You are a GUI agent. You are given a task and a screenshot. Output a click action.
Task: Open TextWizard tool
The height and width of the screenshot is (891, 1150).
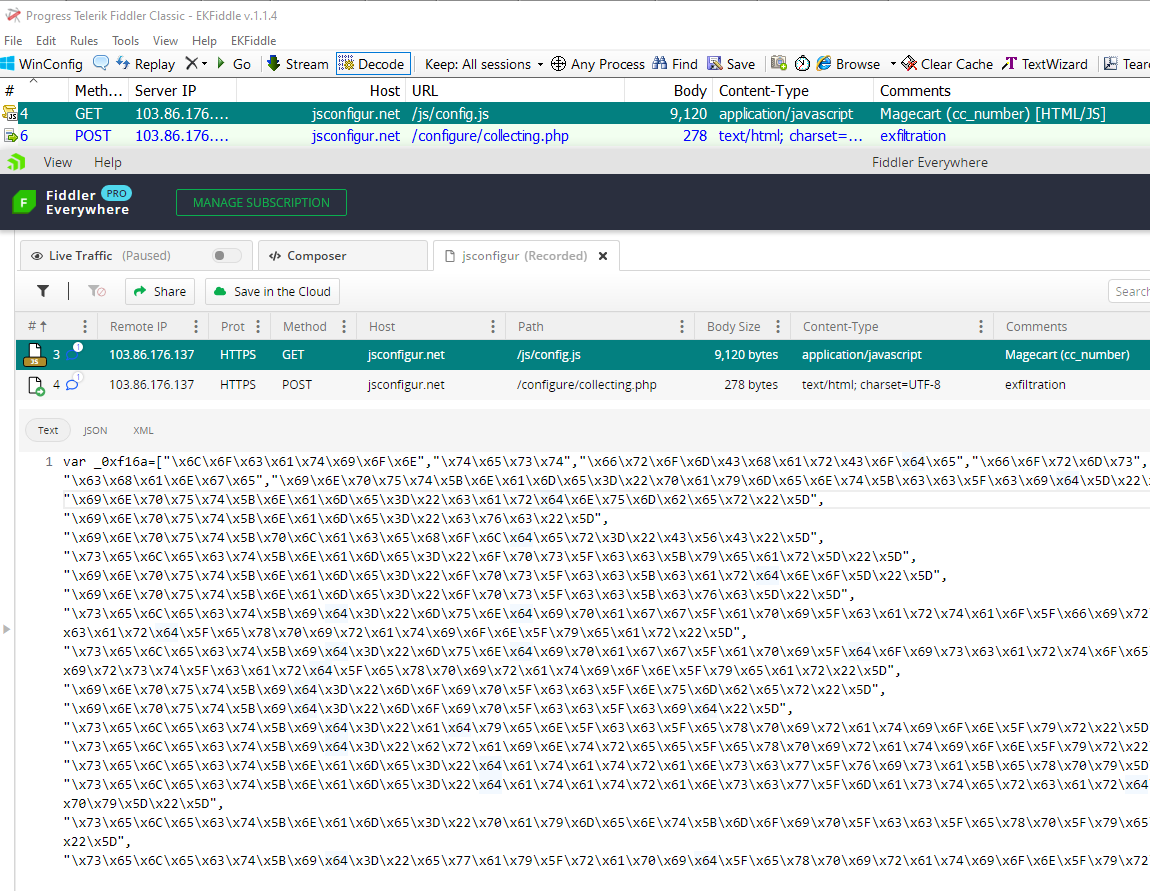(1044, 64)
